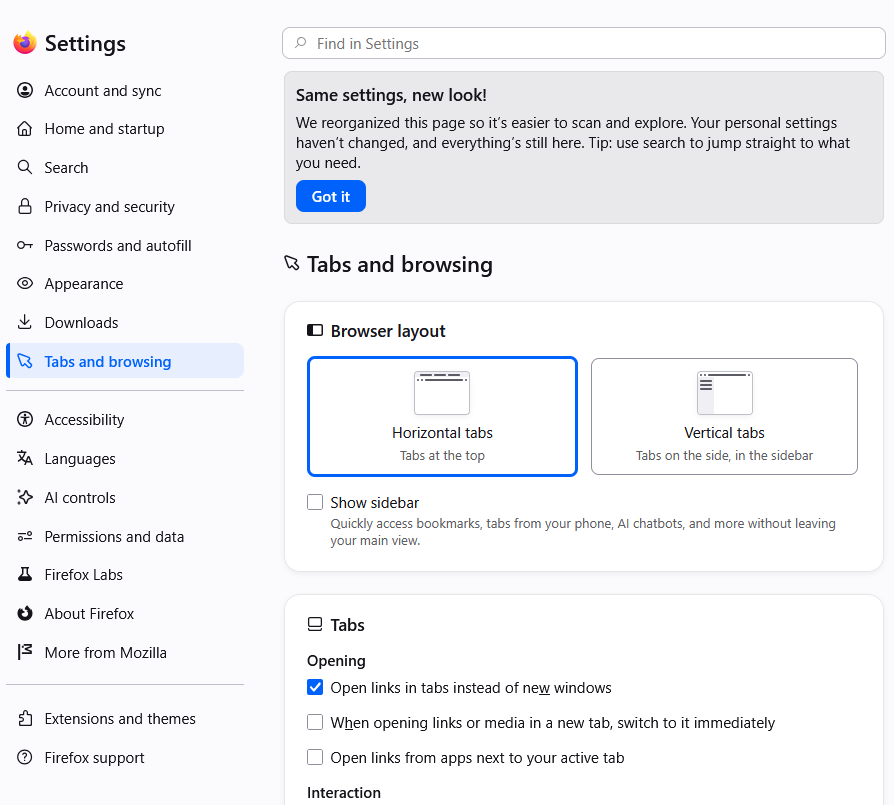Click the cursor icon beside Tabs and browsing heading
Viewport: 894px width, 805px height.
pos(292,263)
